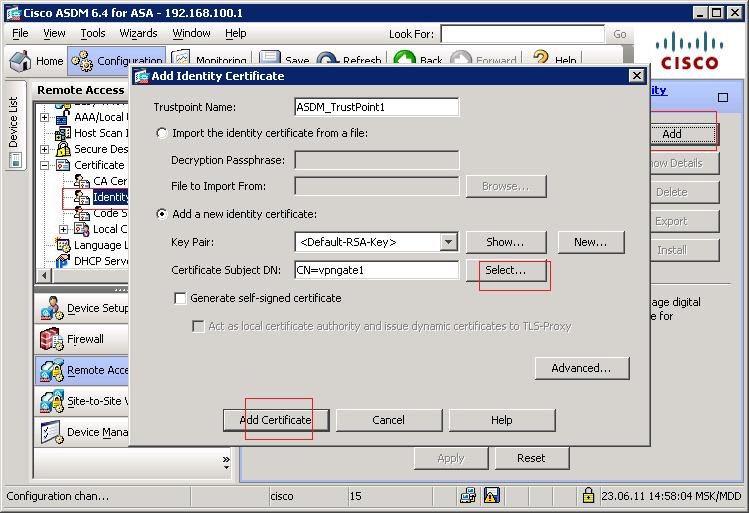Select the DHCP Server tree icon

[x=63, y=261]
